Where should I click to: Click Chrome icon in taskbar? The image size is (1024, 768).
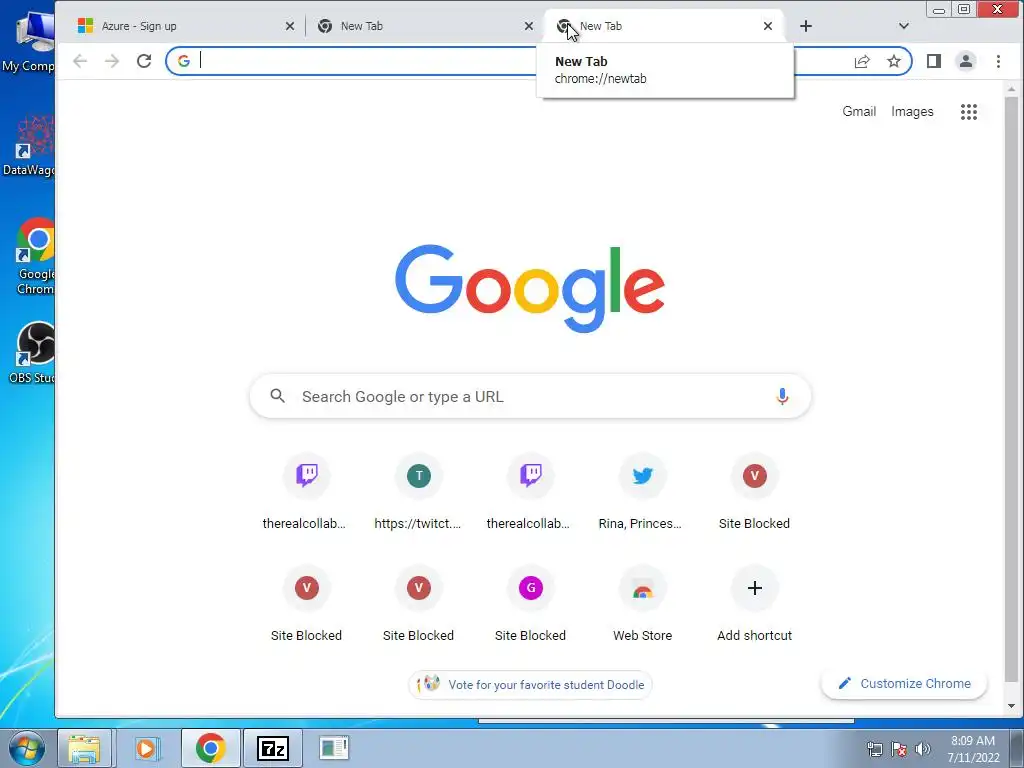pos(210,748)
